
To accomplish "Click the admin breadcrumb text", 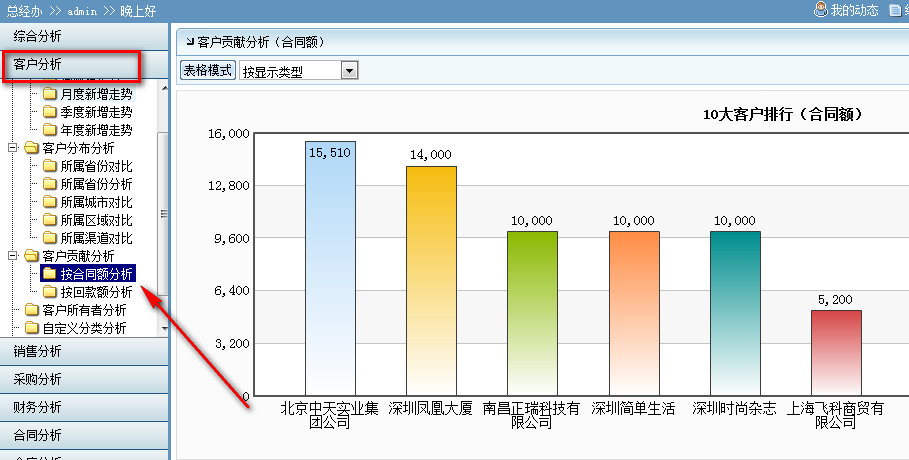I will (82, 11).
